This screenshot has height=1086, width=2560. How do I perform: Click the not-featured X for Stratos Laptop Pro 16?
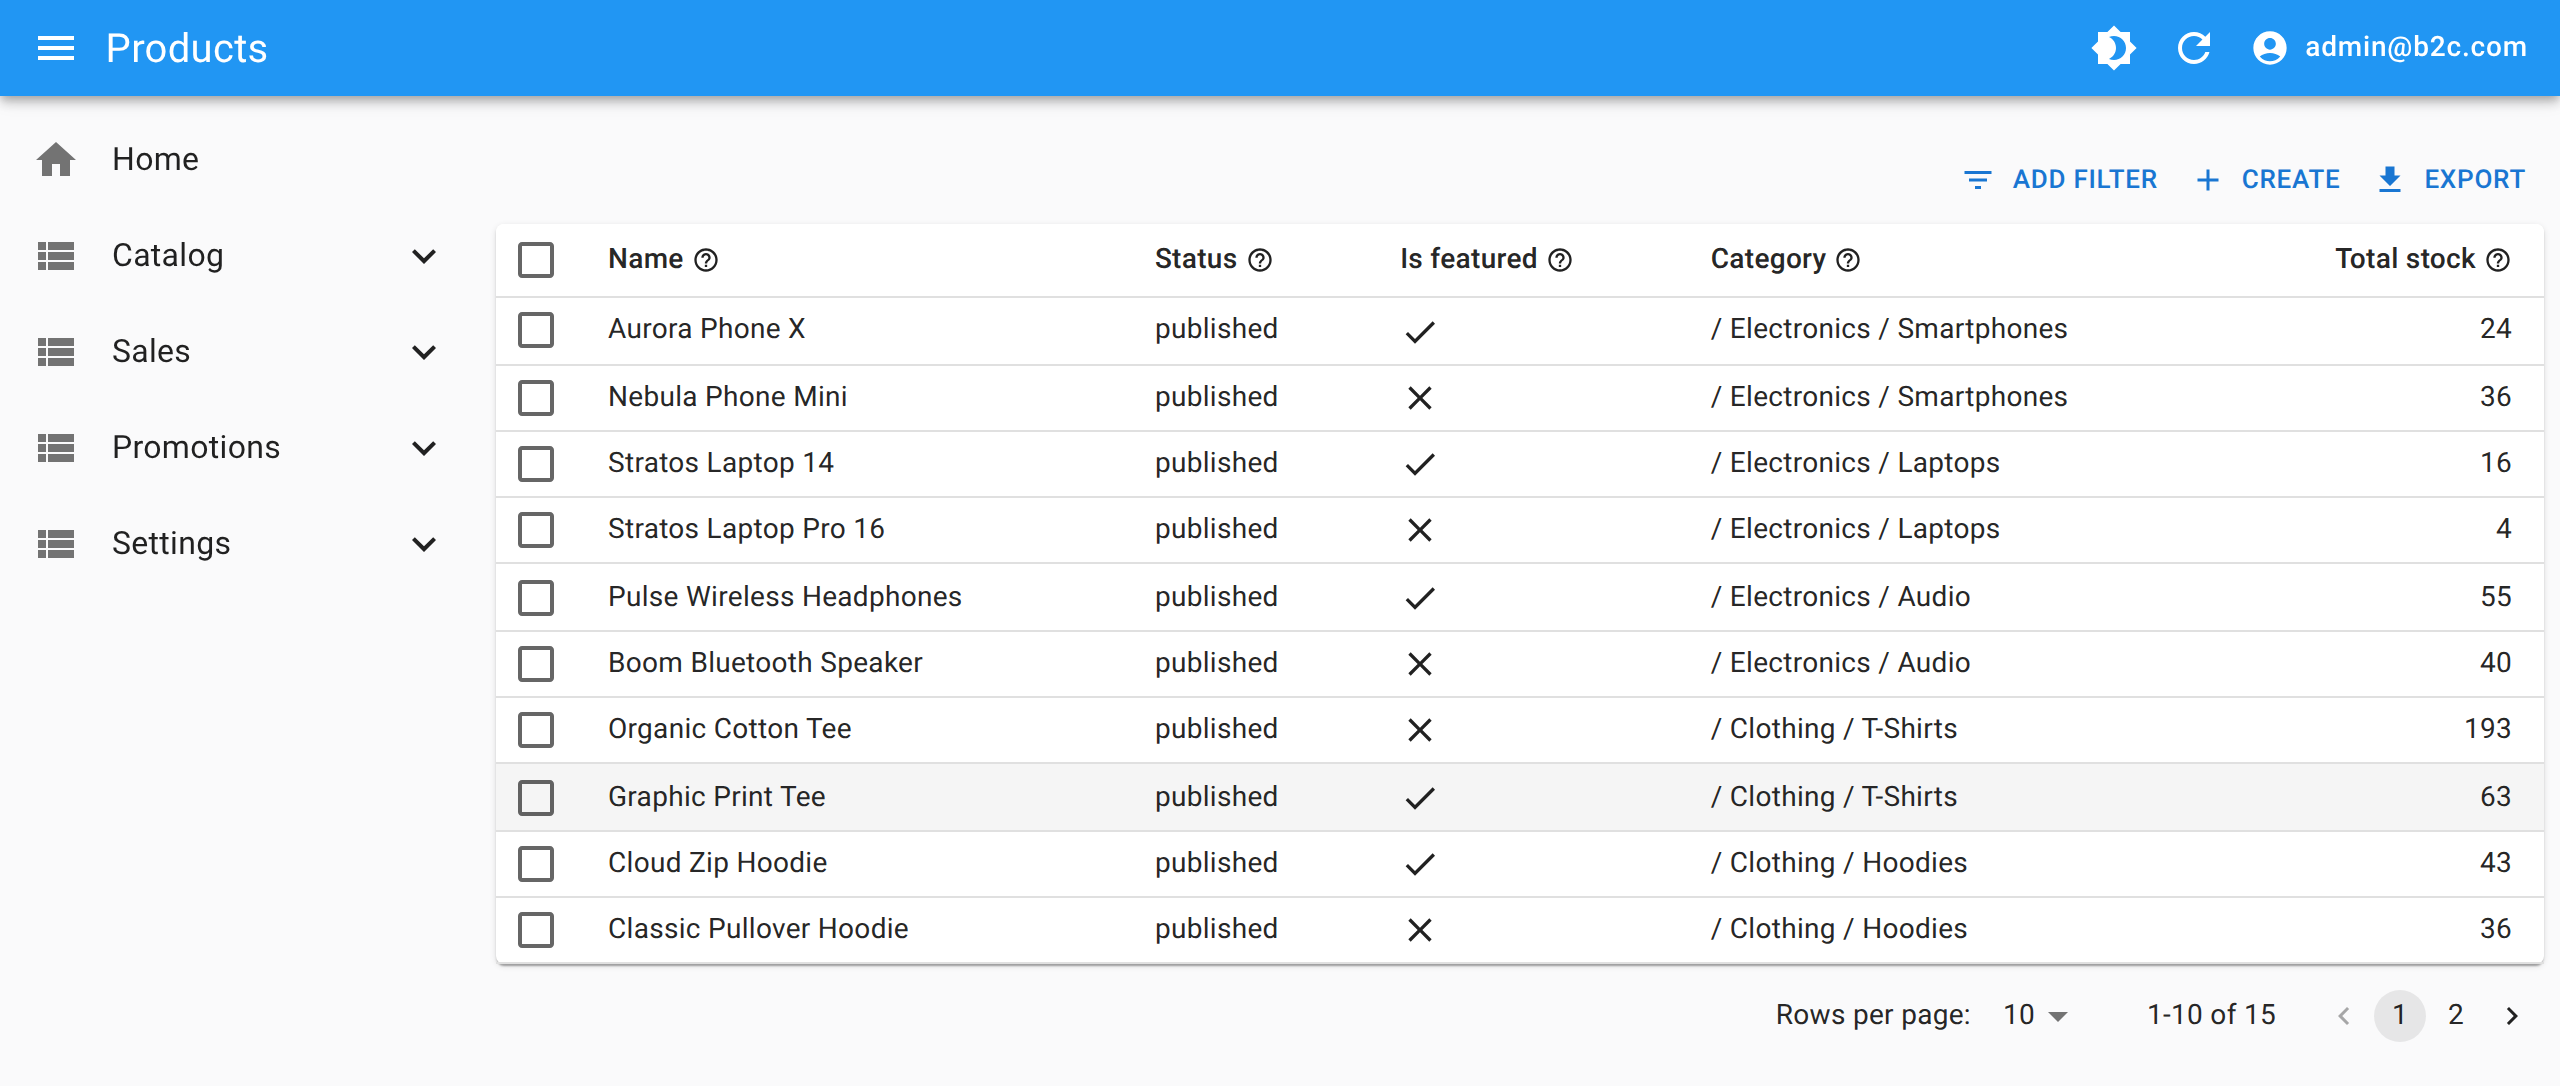click(x=1420, y=530)
